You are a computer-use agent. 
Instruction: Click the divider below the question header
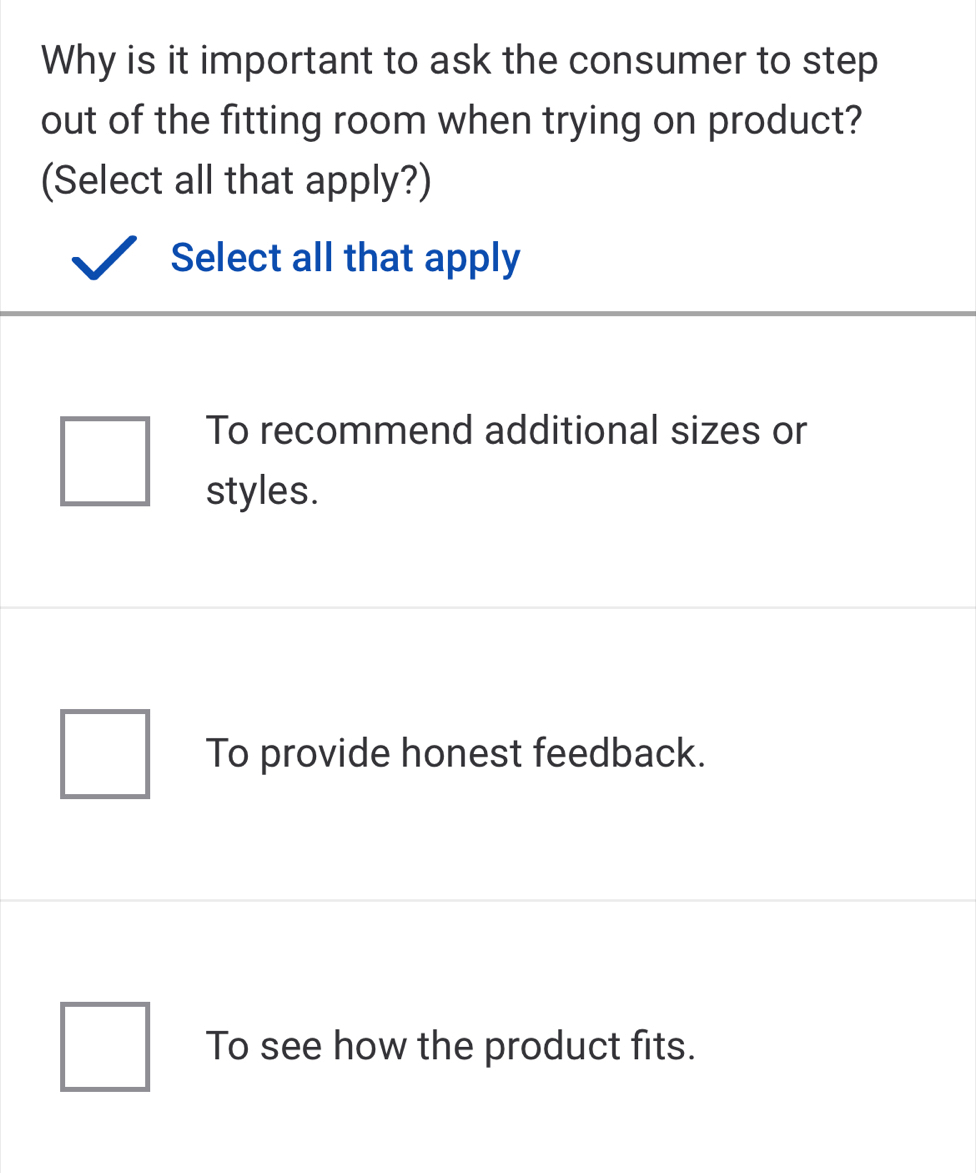pyautogui.click(x=488, y=310)
